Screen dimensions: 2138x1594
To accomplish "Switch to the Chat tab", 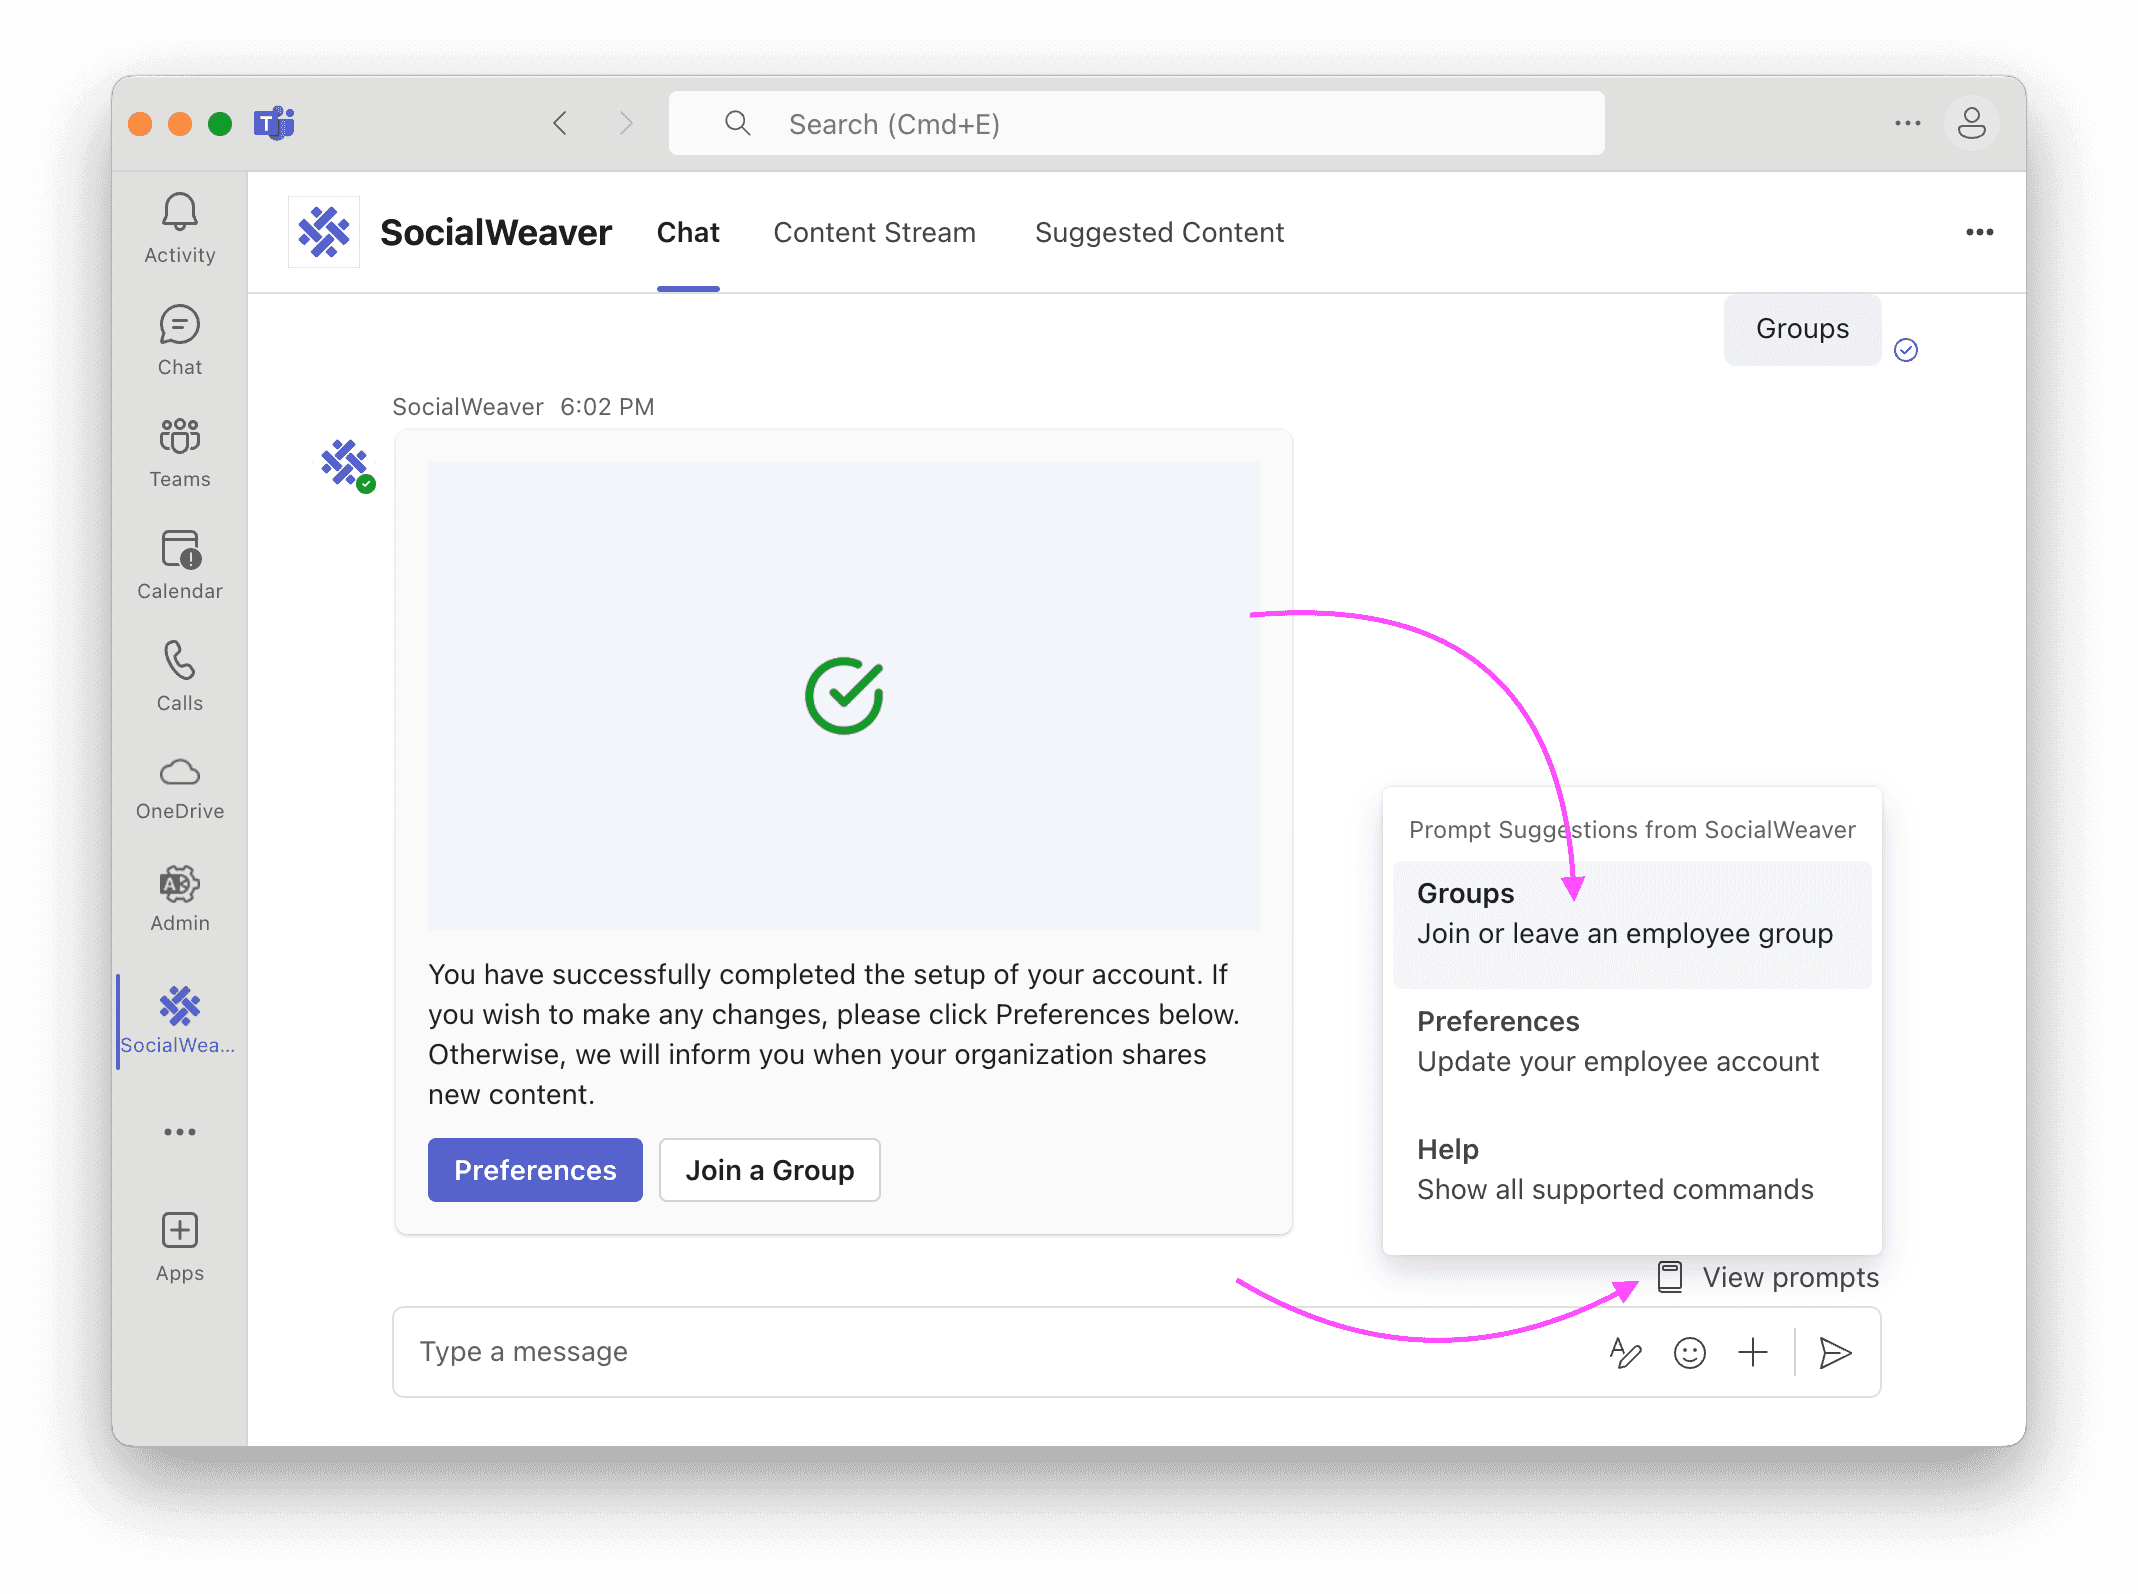I will tap(688, 232).
